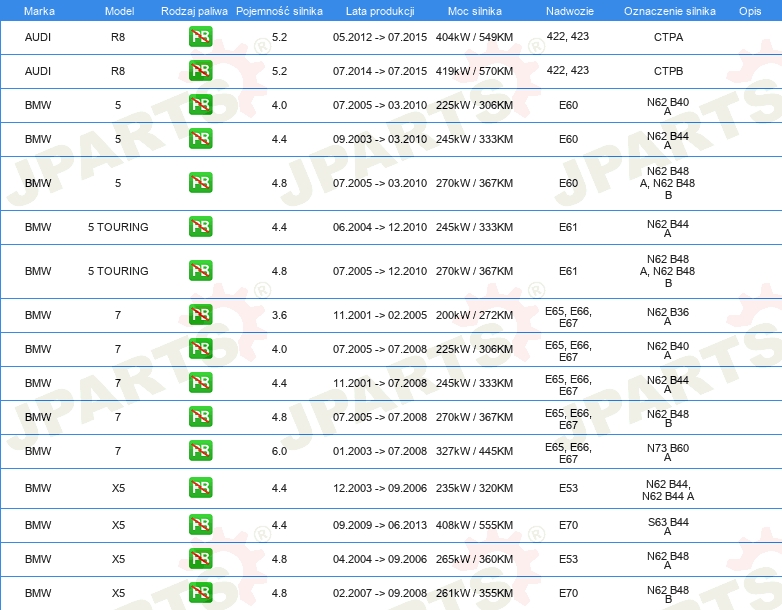The image size is (782, 610).
Task: Click the production dates 06.2004 -> 12.2010
Action: pos(380,227)
